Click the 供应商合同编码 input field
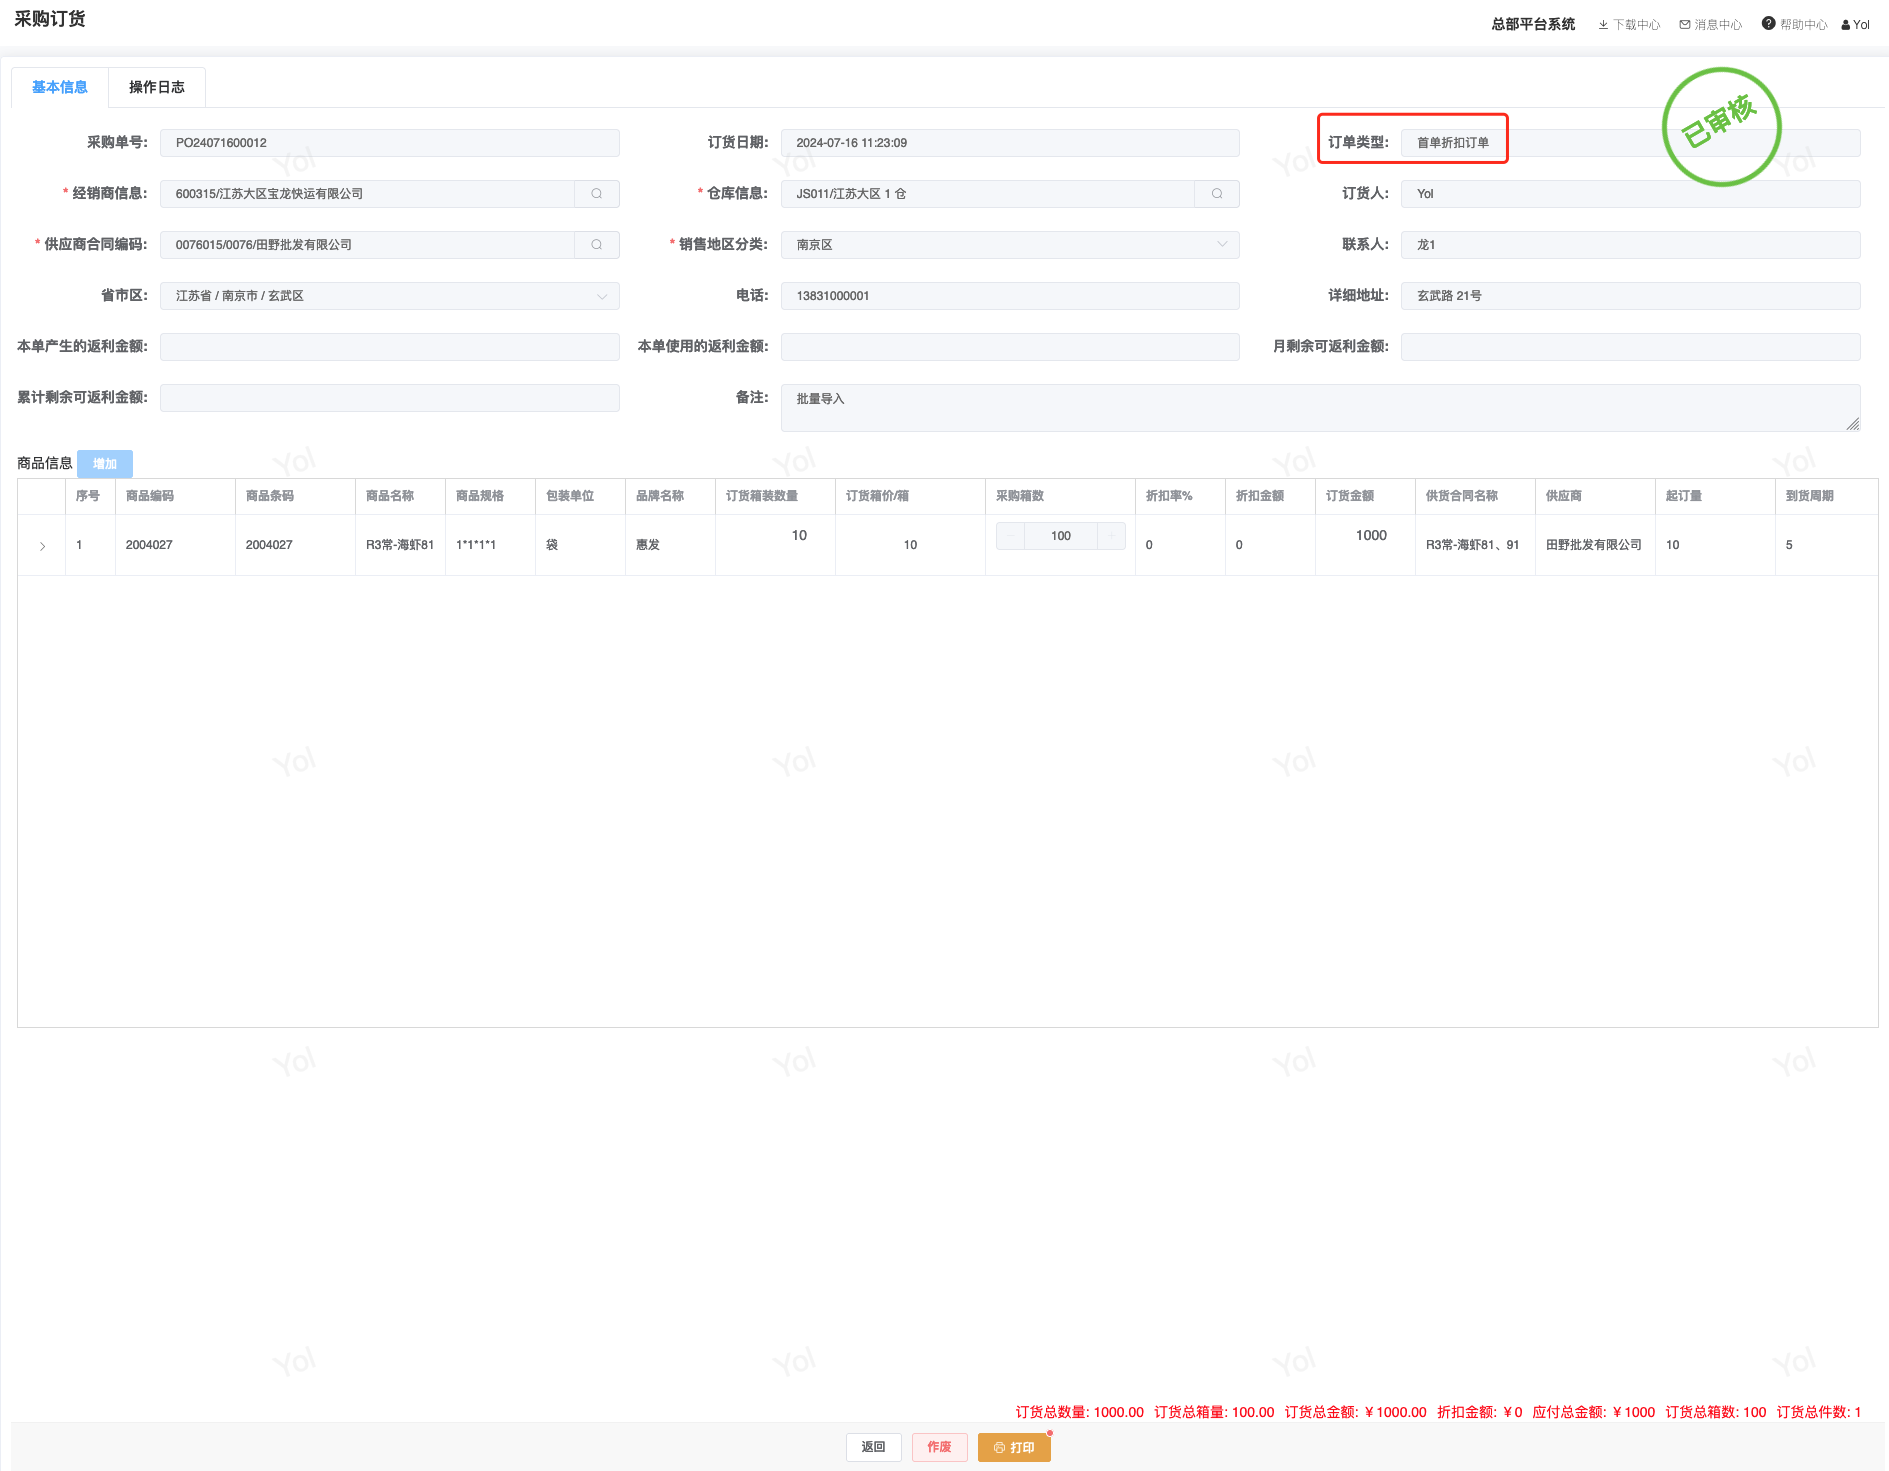Screen dimensions: 1889x1471 pos(367,245)
